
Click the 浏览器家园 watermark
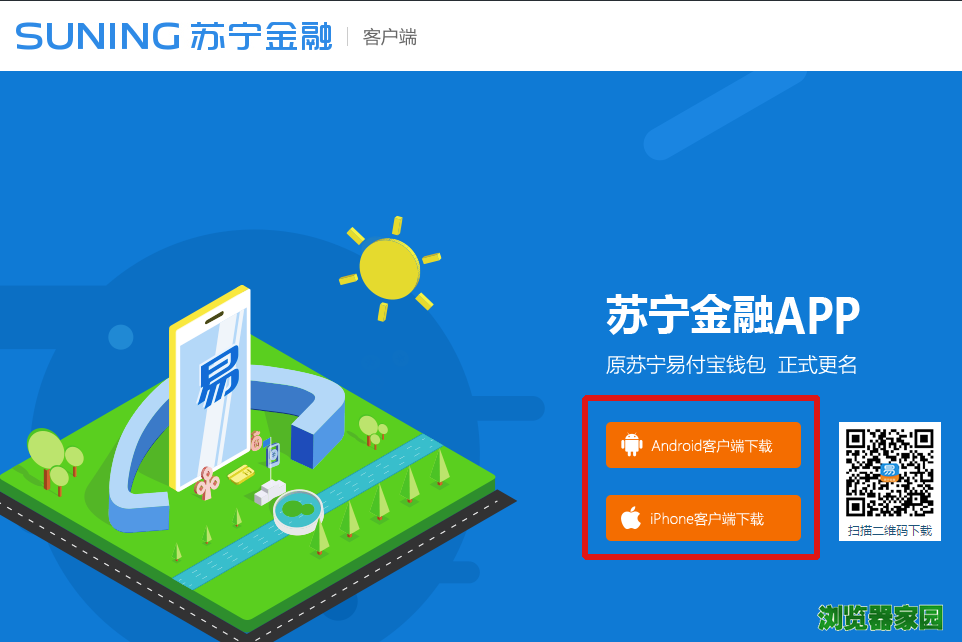tap(880, 617)
